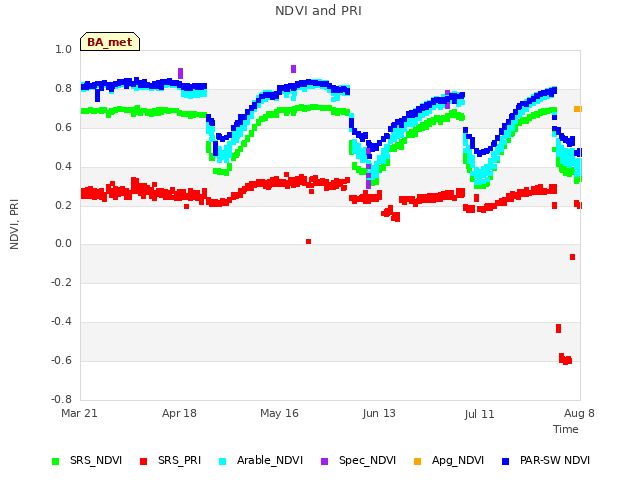Click the Jun 13 date tick label
The image size is (640, 480).
(x=379, y=413)
